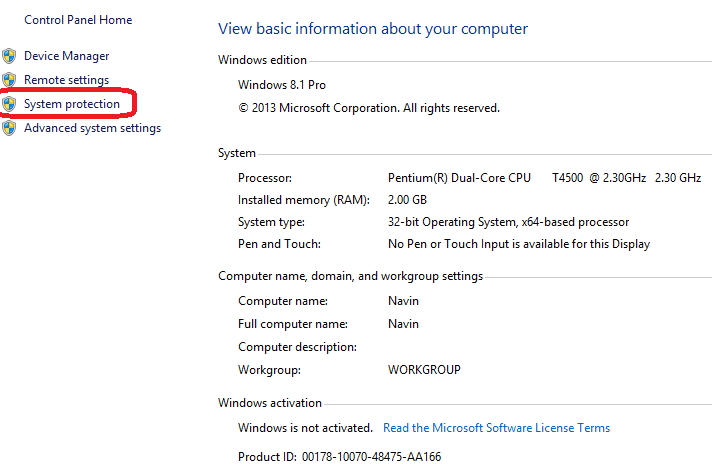This screenshot has height=464, width=712.
Task: Click the Computer description label
Action: tap(297, 347)
